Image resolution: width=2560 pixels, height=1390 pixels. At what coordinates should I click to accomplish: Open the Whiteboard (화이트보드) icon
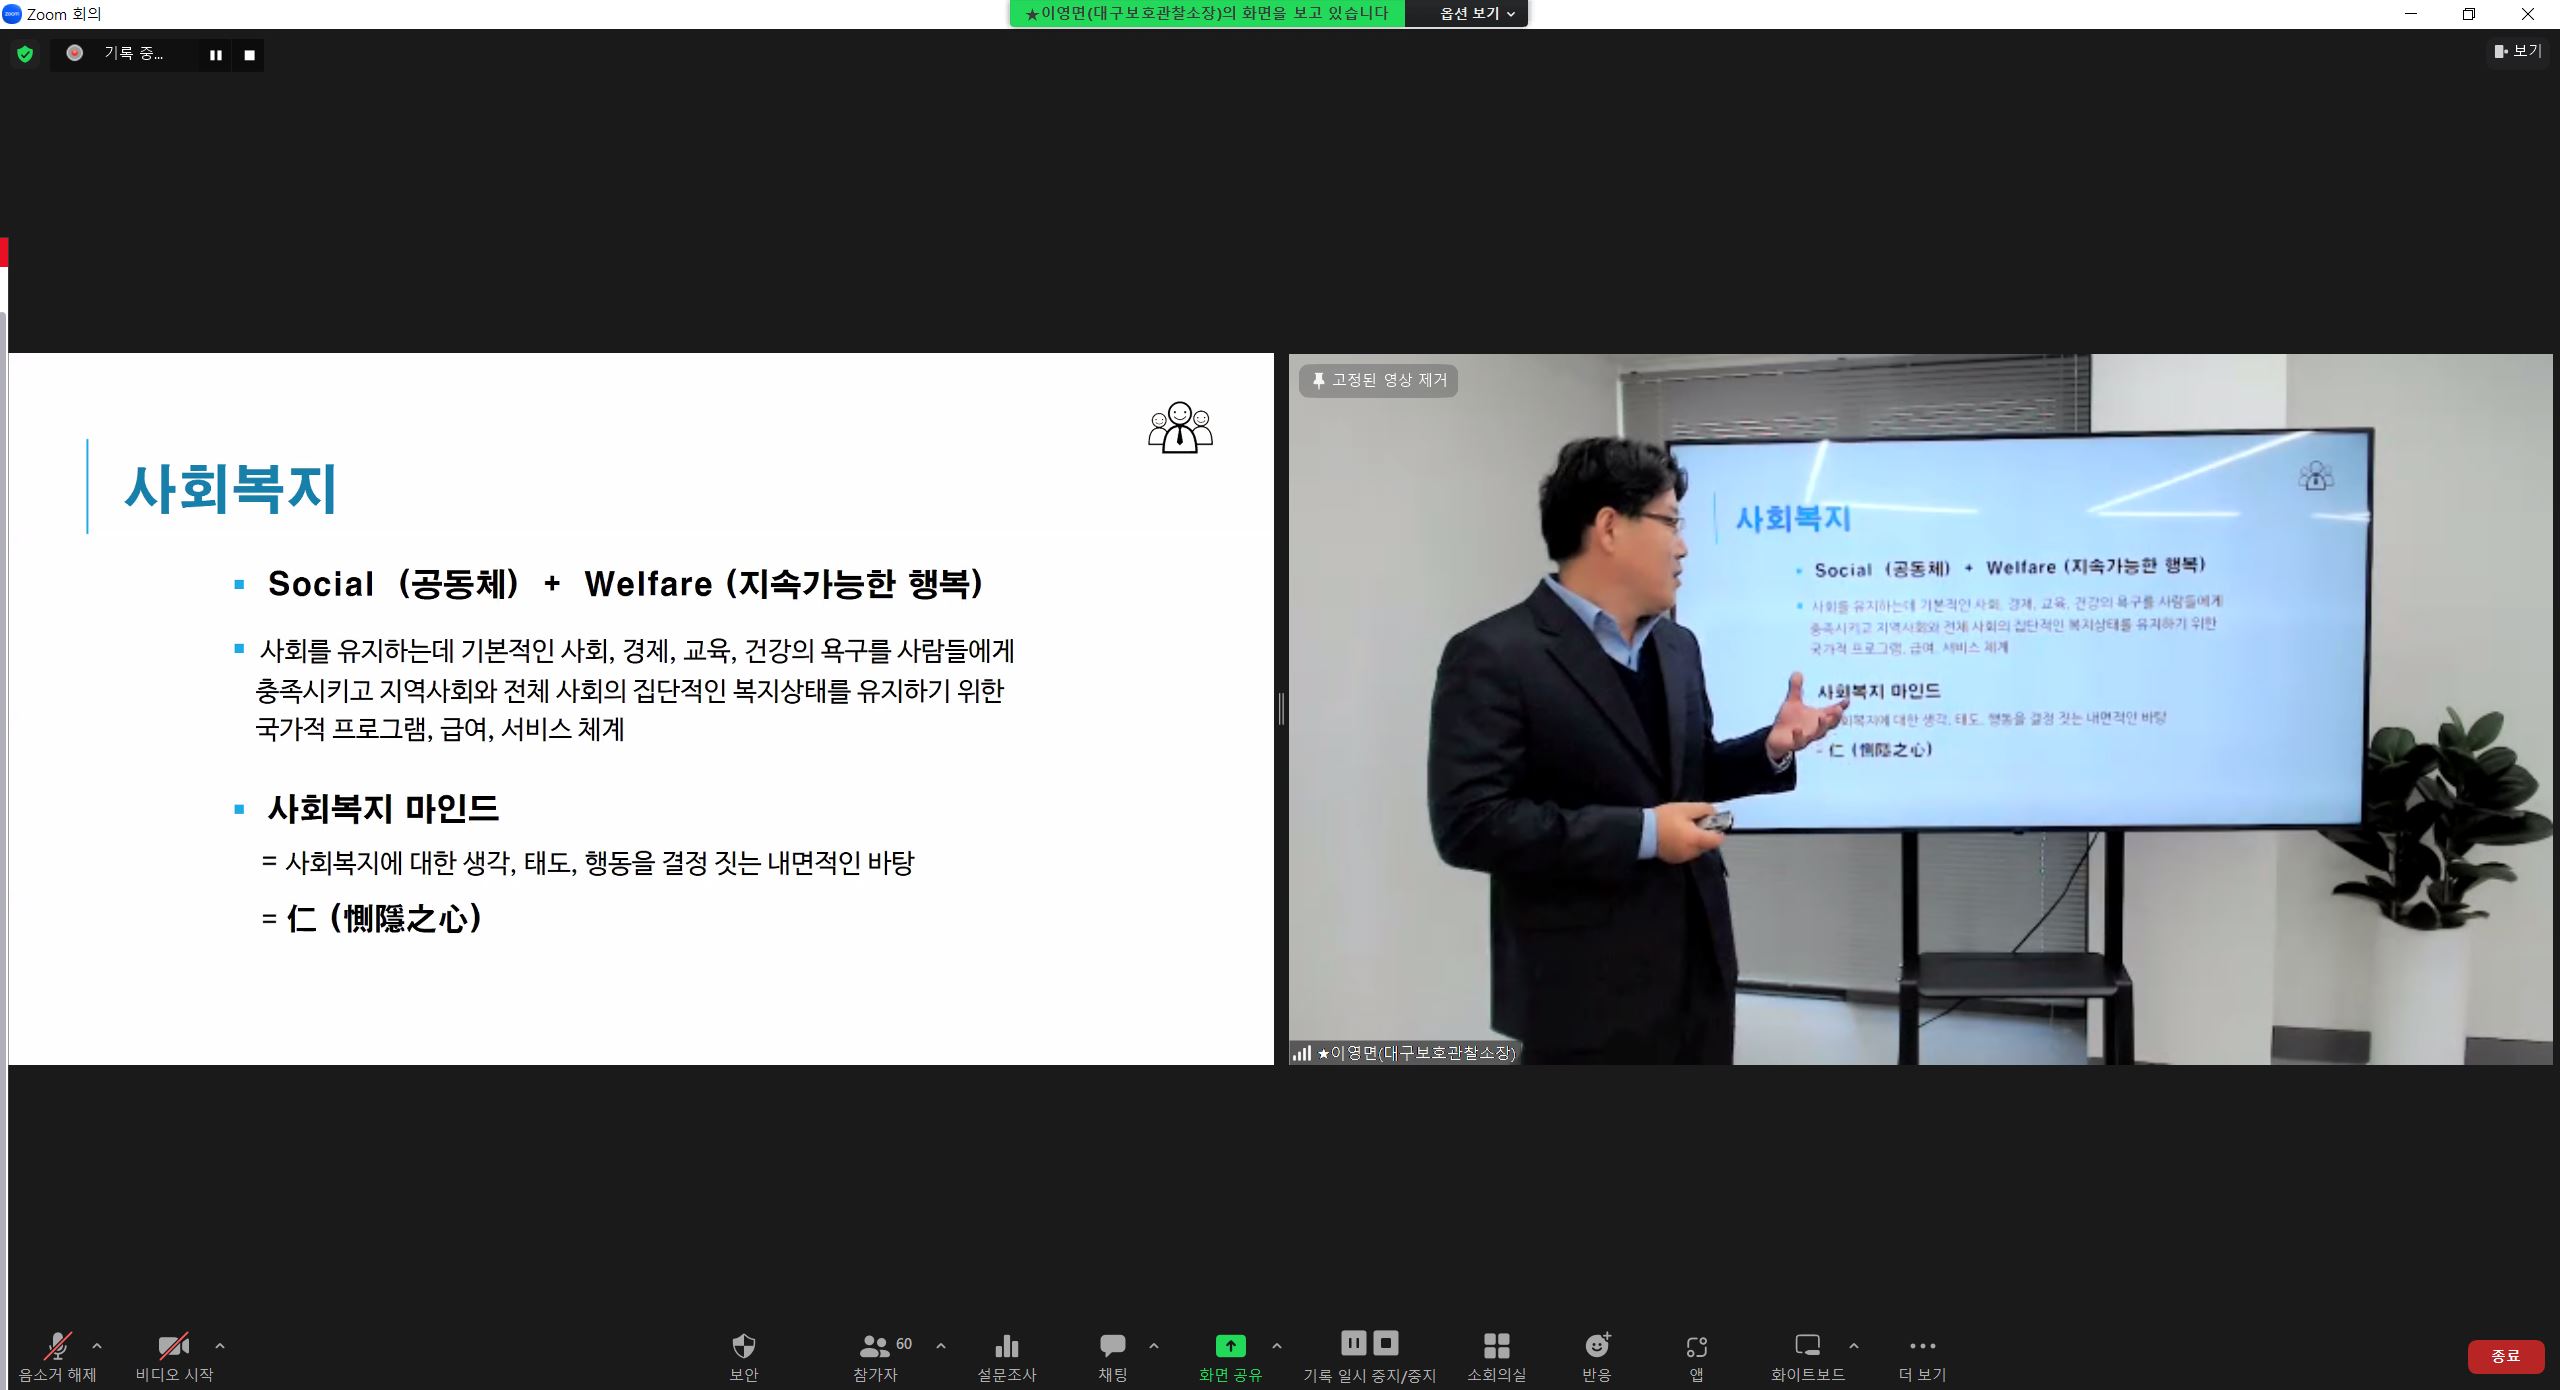click(x=1807, y=1345)
